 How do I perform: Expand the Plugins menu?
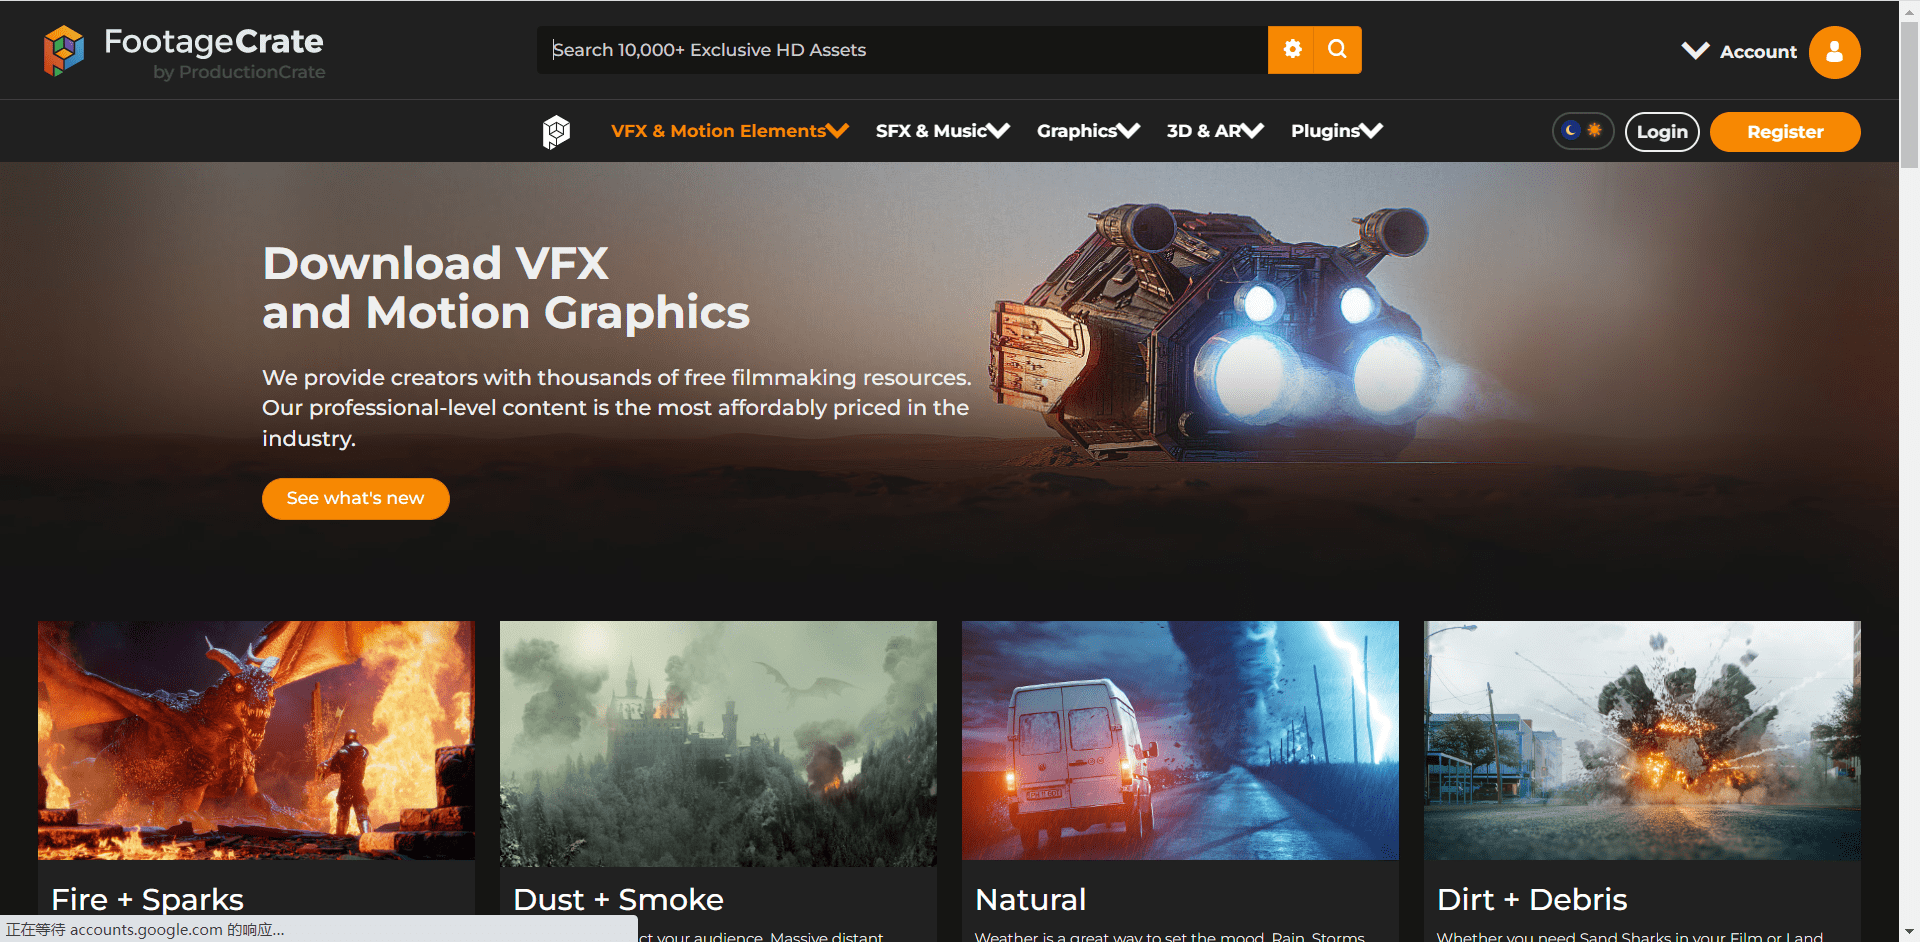[x=1337, y=131]
